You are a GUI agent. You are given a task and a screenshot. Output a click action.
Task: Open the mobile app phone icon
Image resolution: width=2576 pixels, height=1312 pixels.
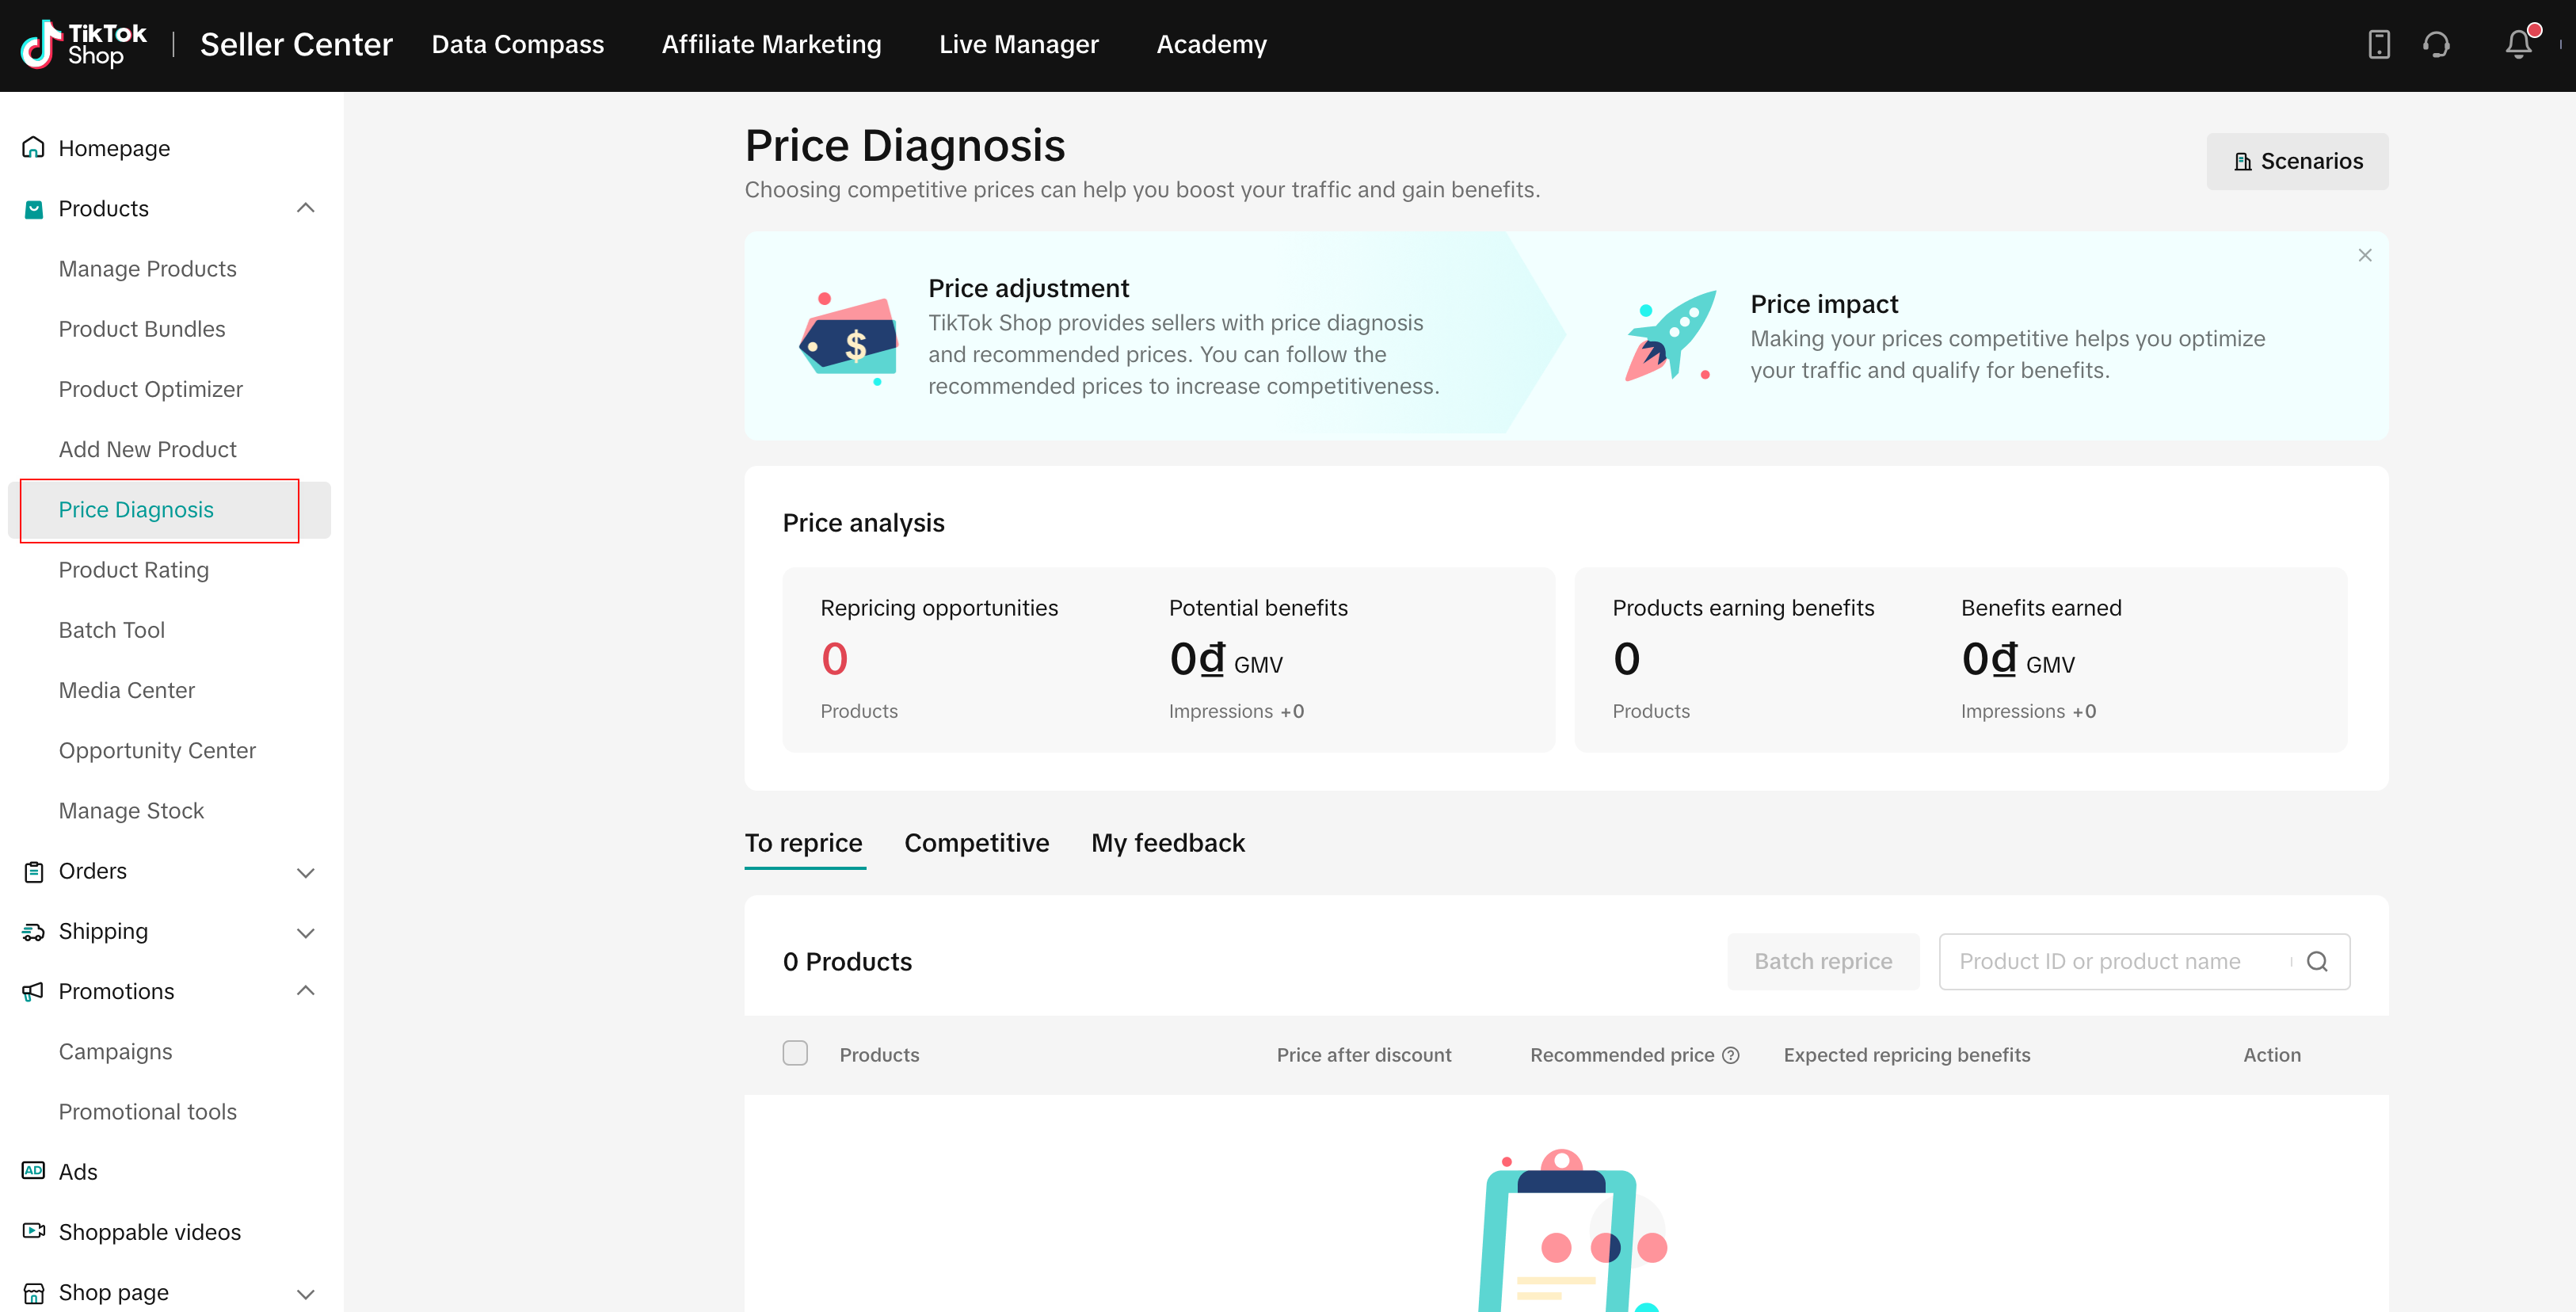2378,44
